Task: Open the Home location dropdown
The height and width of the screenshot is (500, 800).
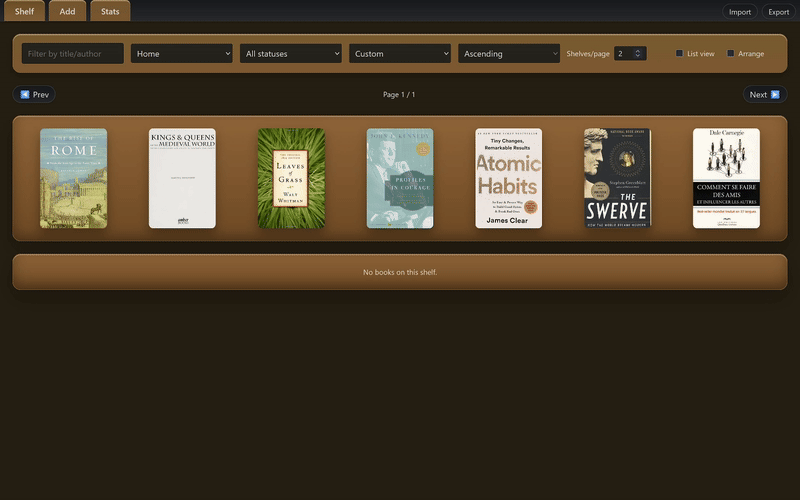Action: point(182,54)
